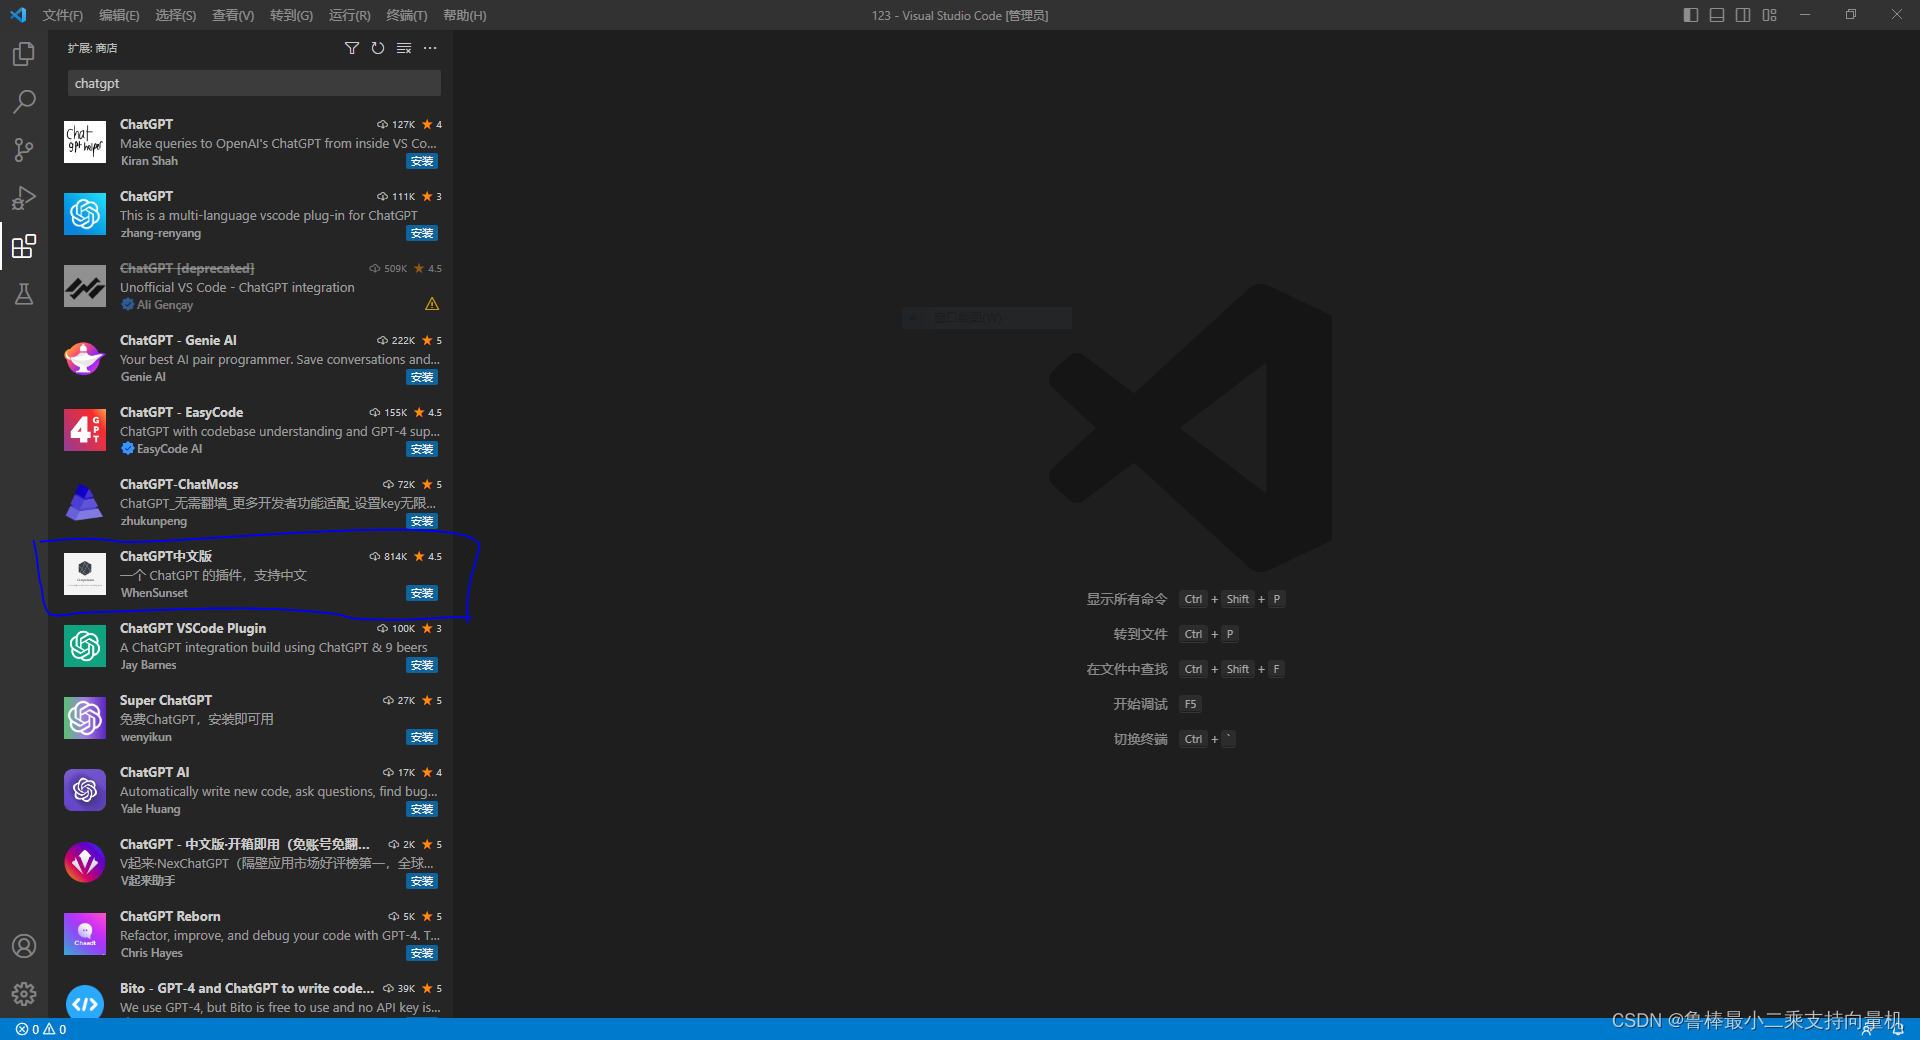Click the 开始调试 shortcut label
The width and height of the screenshot is (1920, 1040).
click(1140, 704)
